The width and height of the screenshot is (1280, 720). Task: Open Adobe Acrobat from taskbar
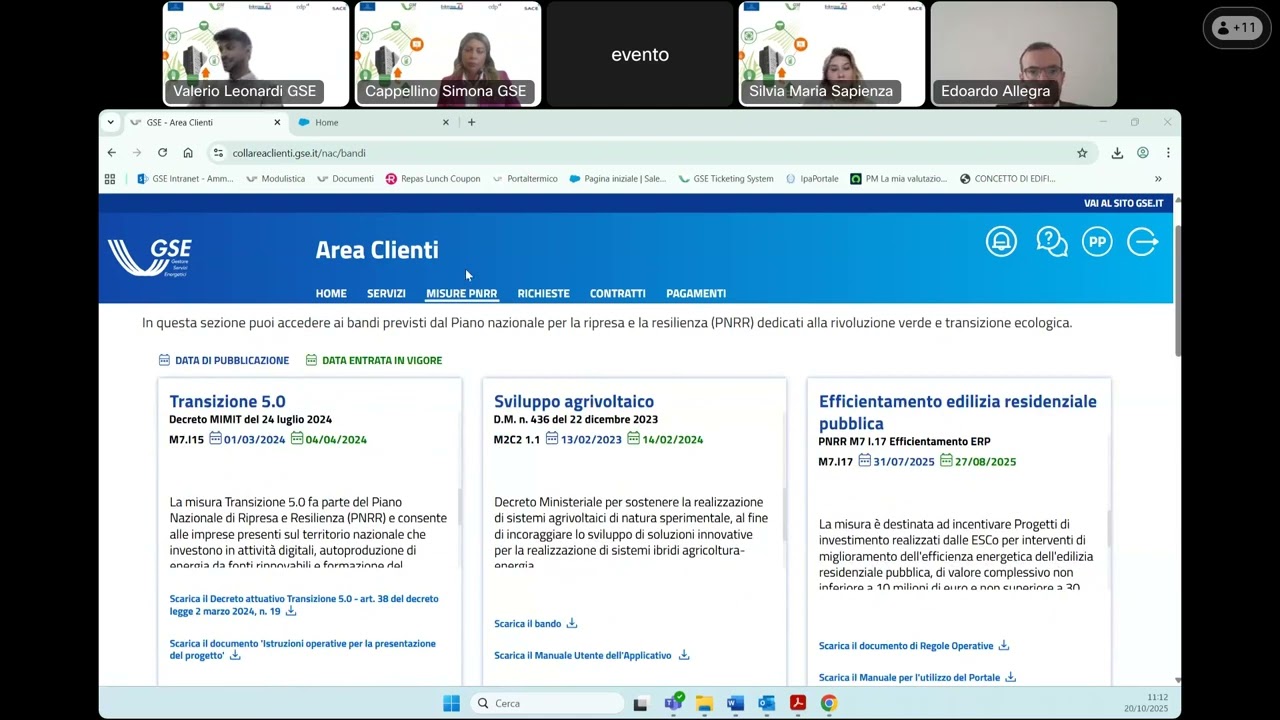[x=798, y=703]
